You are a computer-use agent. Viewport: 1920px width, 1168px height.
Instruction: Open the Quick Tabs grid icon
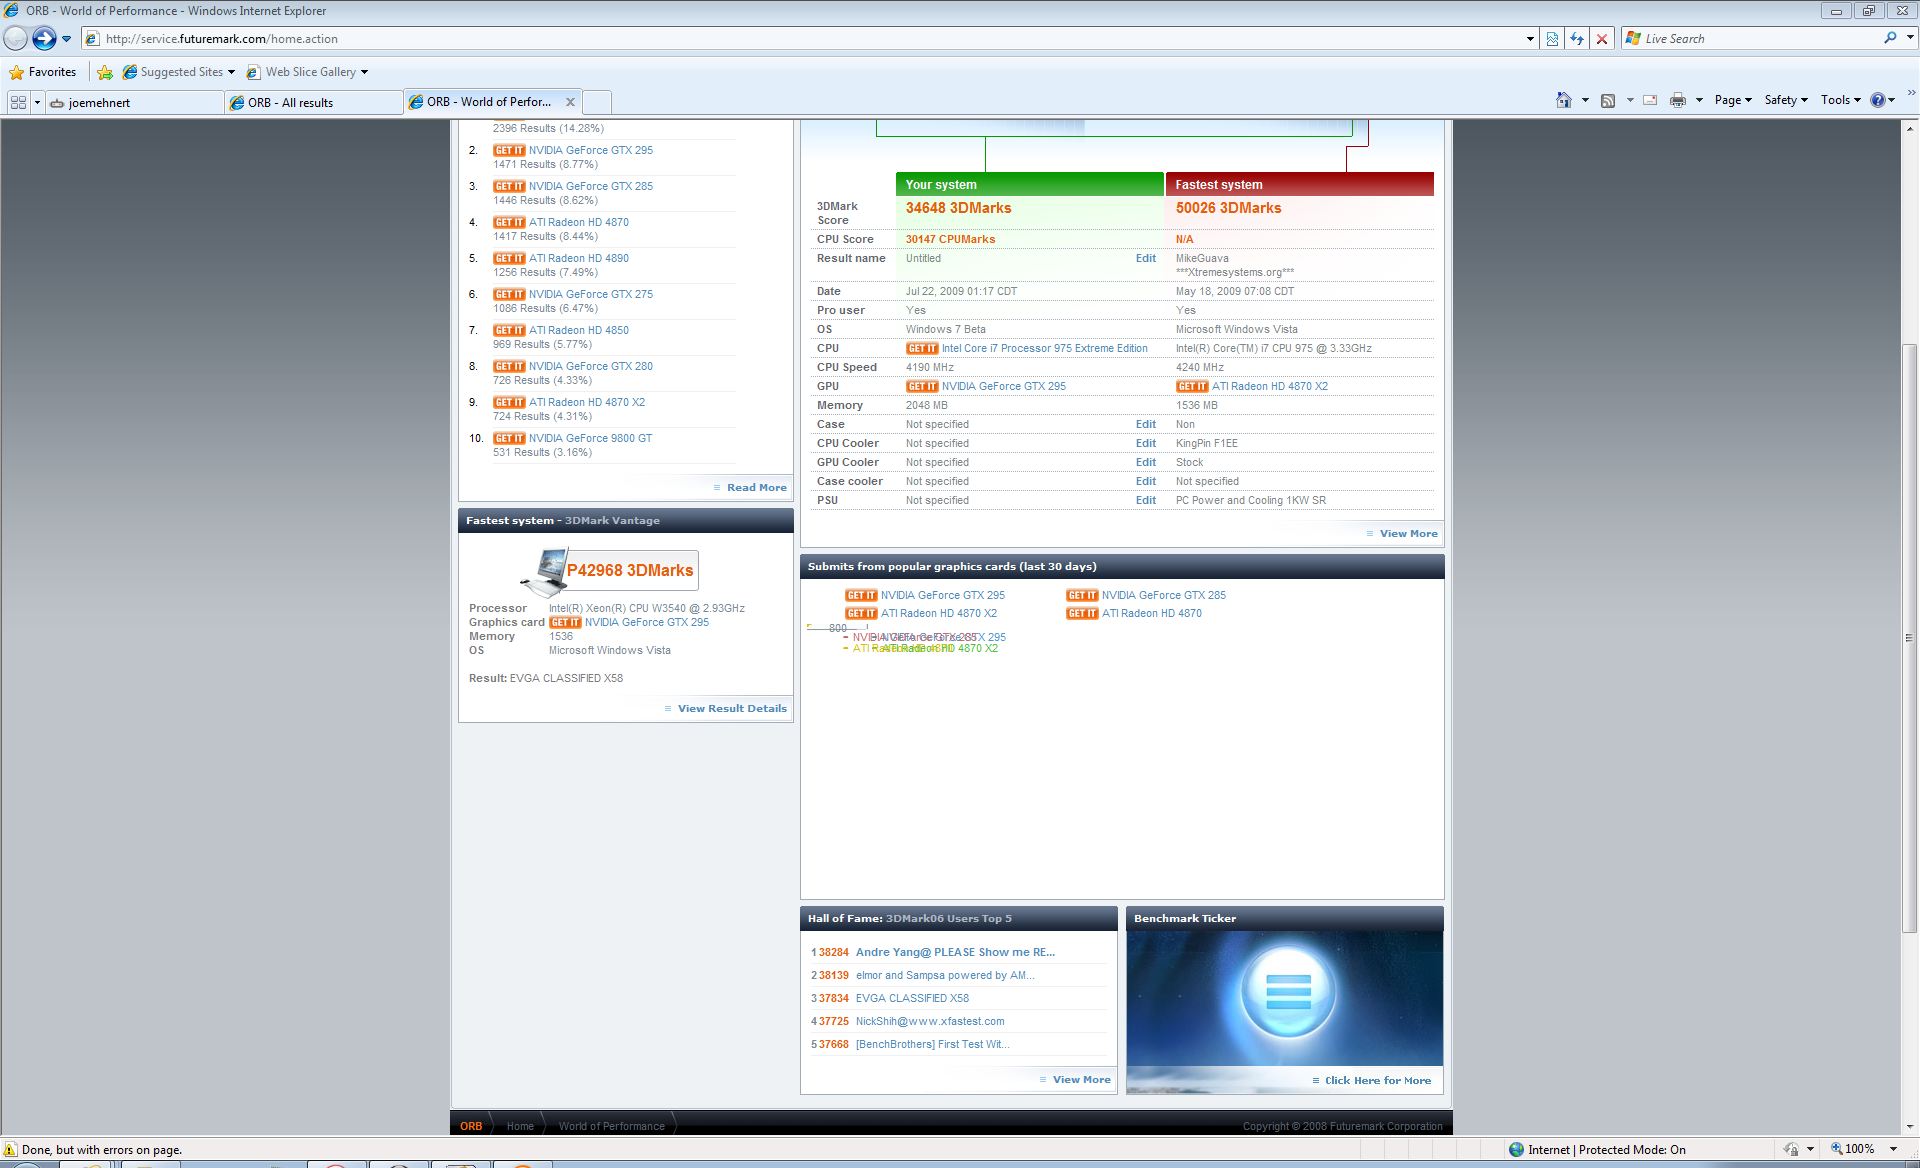18,102
